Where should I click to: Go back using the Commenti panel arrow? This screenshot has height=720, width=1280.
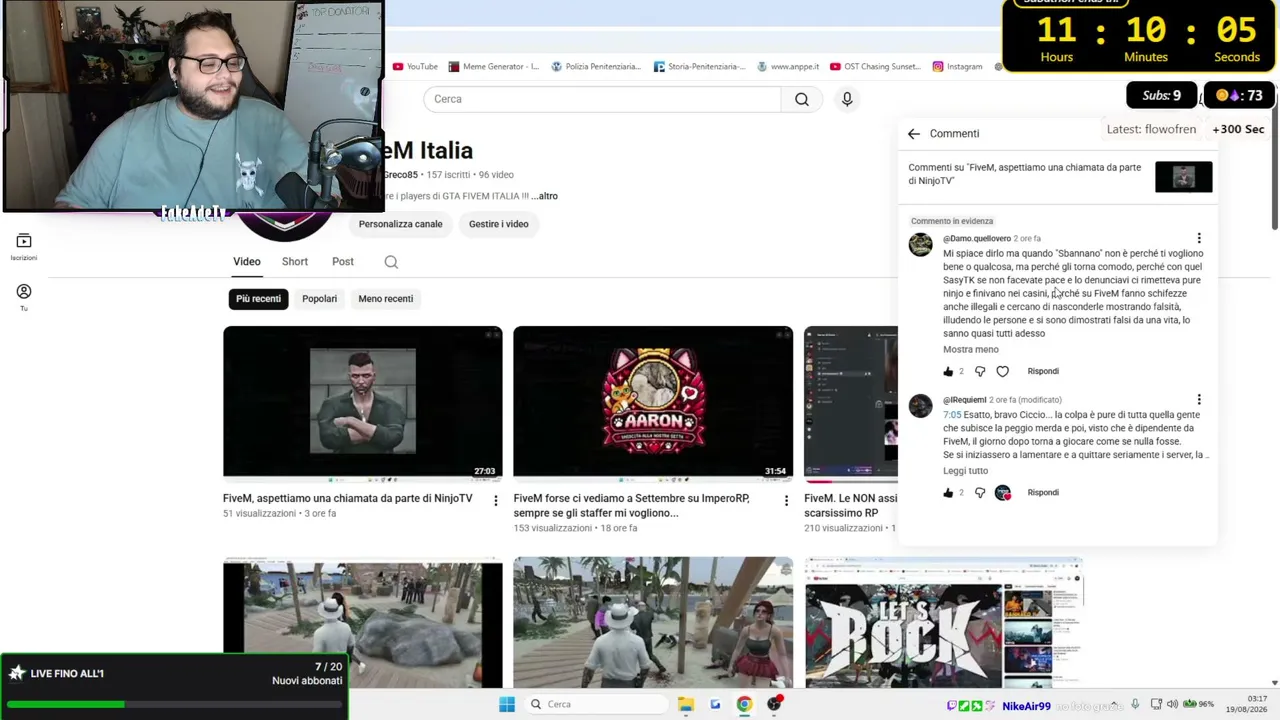913,133
